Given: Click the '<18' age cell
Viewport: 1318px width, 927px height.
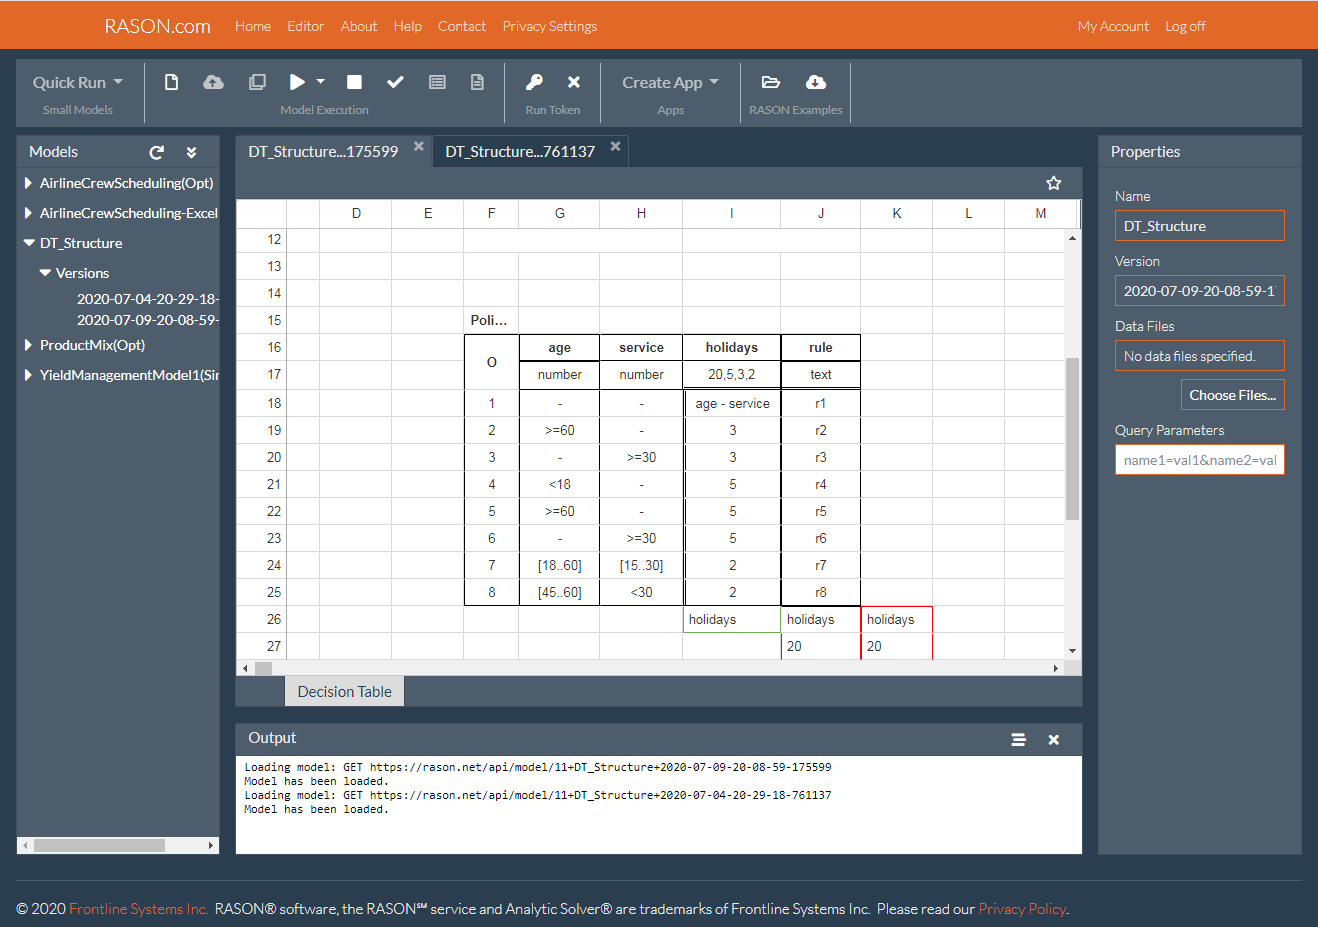Looking at the screenshot, I should point(560,484).
